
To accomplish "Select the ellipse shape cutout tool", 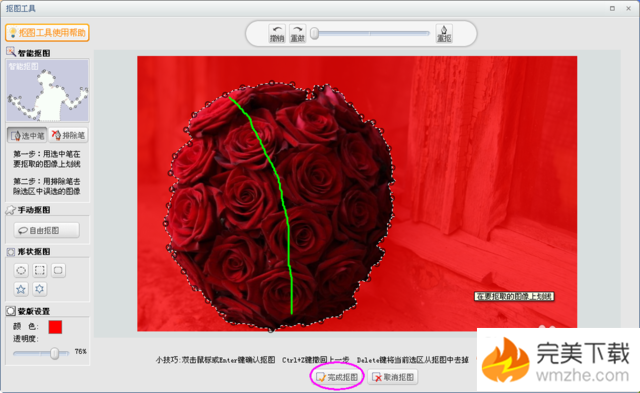I will pos(21,270).
